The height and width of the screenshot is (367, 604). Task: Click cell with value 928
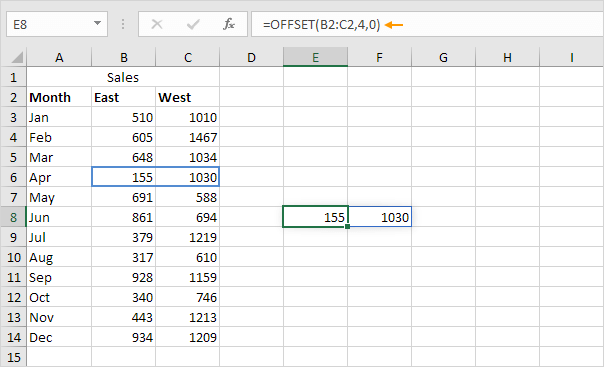[124, 277]
